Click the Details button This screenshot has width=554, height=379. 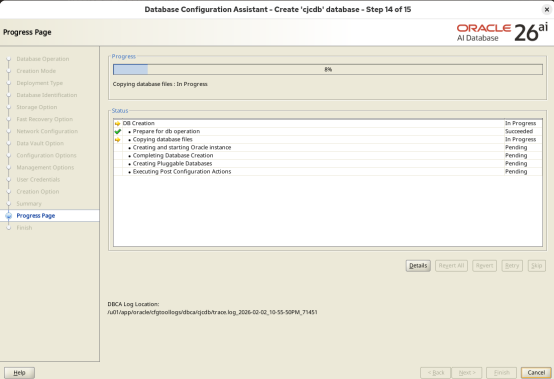point(418,266)
